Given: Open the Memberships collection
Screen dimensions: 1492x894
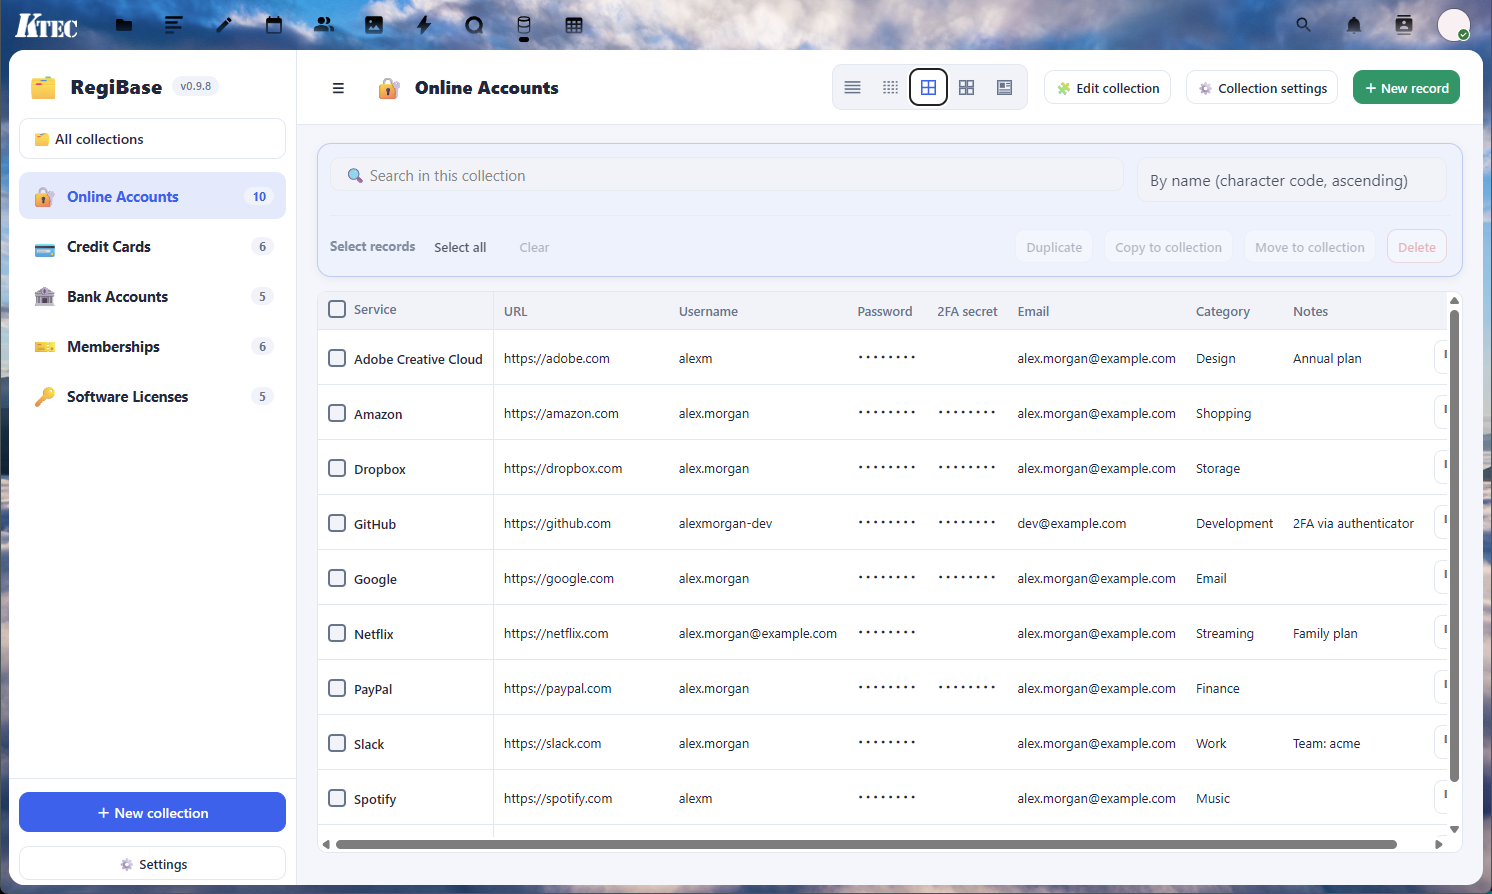Looking at the screenshot, I should click(x=152, y=346).
